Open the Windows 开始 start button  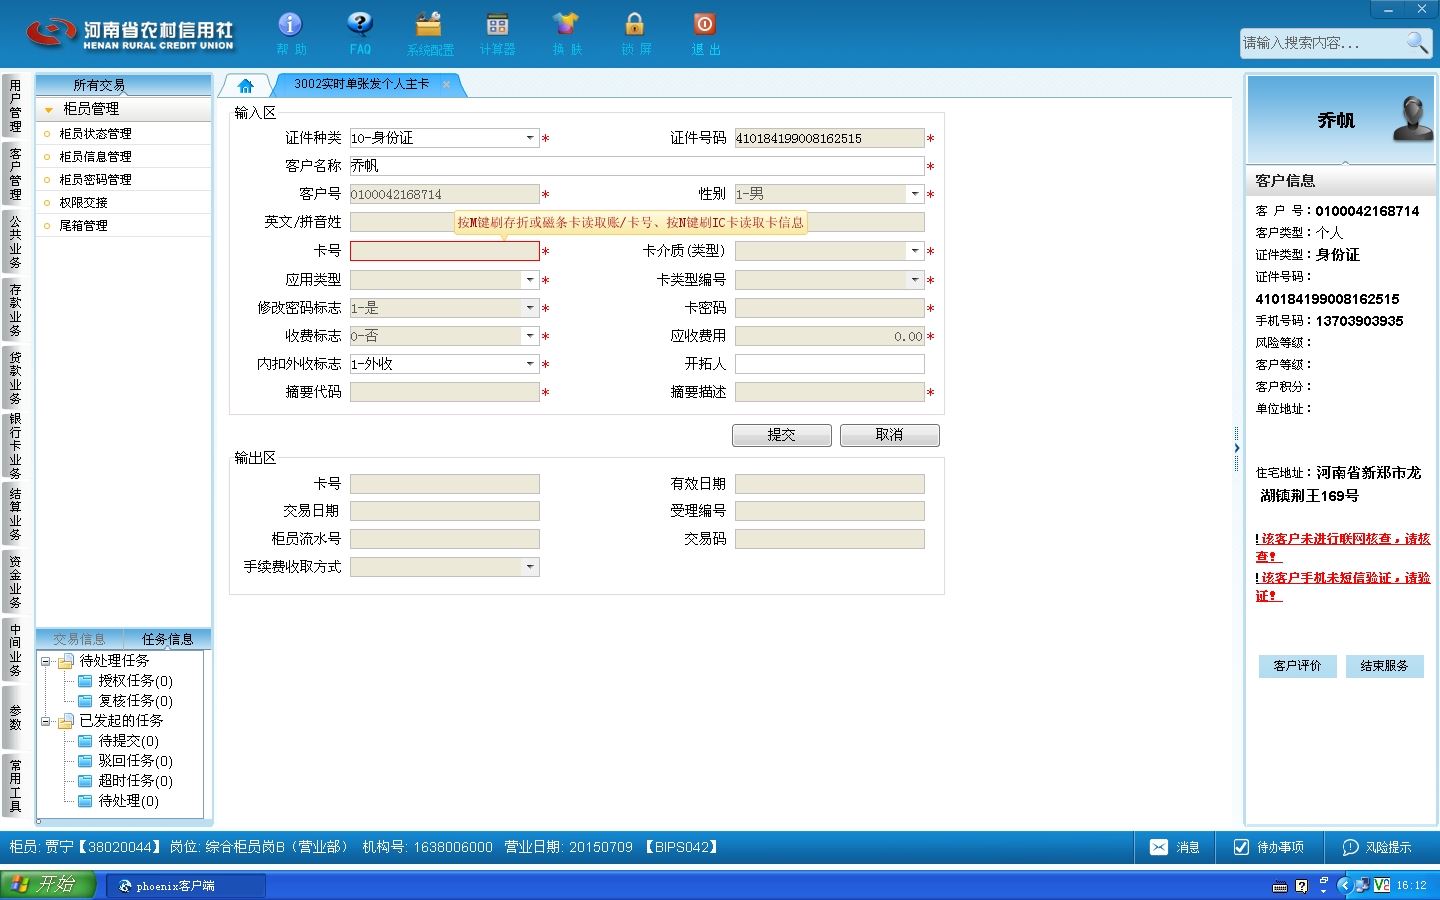point(47,885)
